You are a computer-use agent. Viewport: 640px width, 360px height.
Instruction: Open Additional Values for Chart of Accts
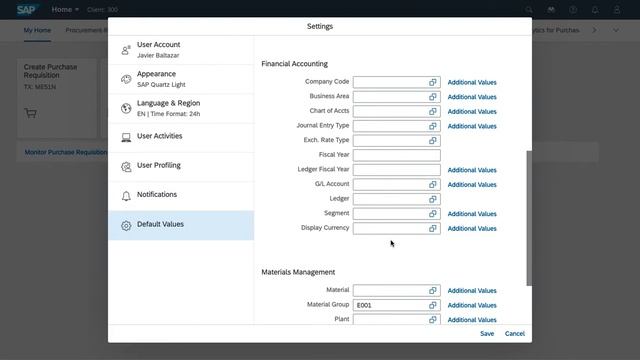click(x=472, y=111)
